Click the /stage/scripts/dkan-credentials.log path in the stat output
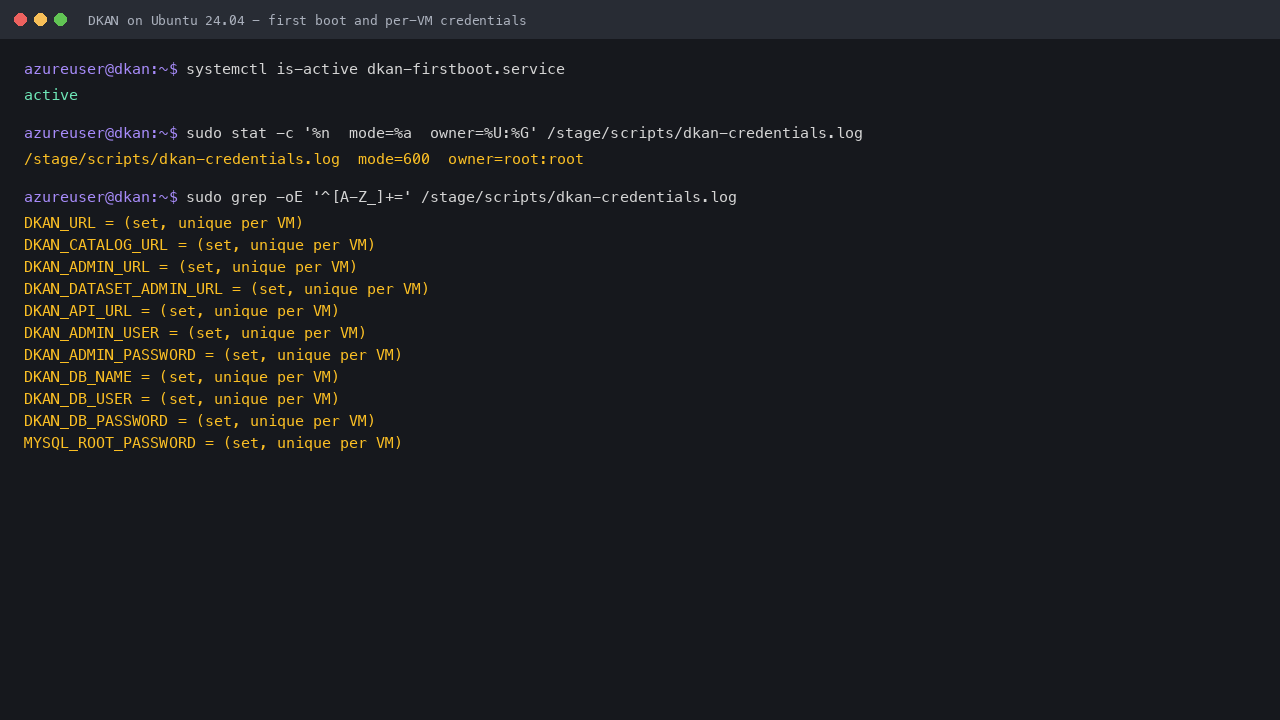 click(x=182, y=159)
